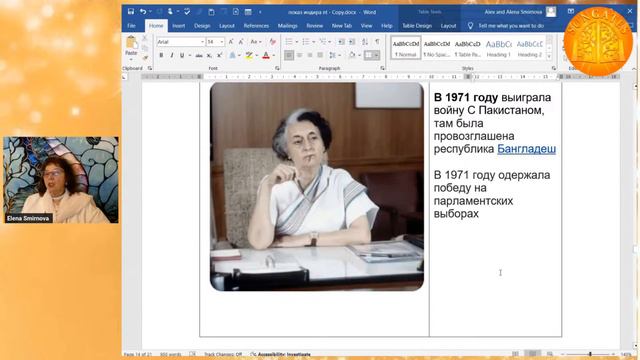
Task: Switch to the Table Design tab
Action: point(417,26)
